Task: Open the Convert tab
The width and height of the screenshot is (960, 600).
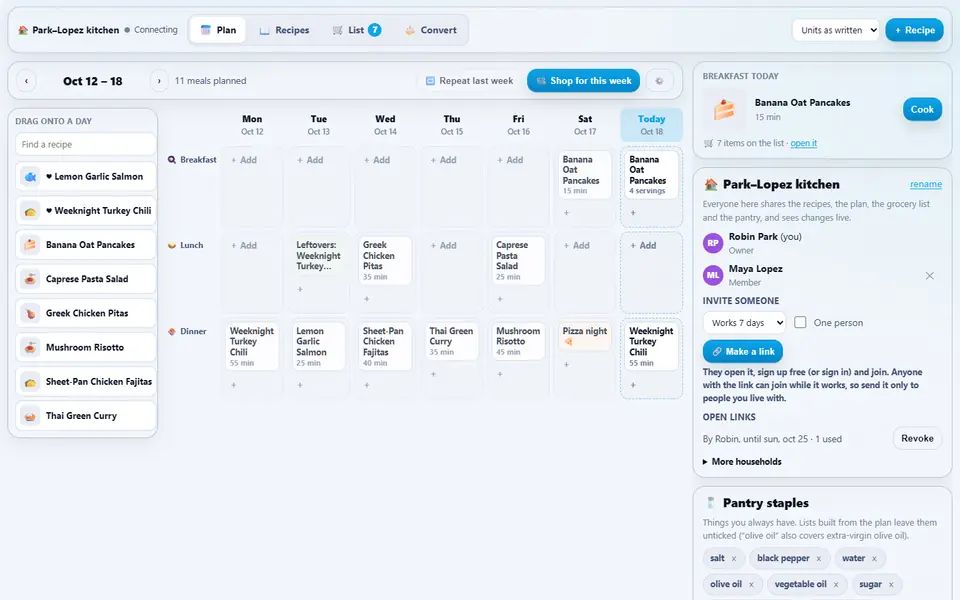Action: (431, 30)
